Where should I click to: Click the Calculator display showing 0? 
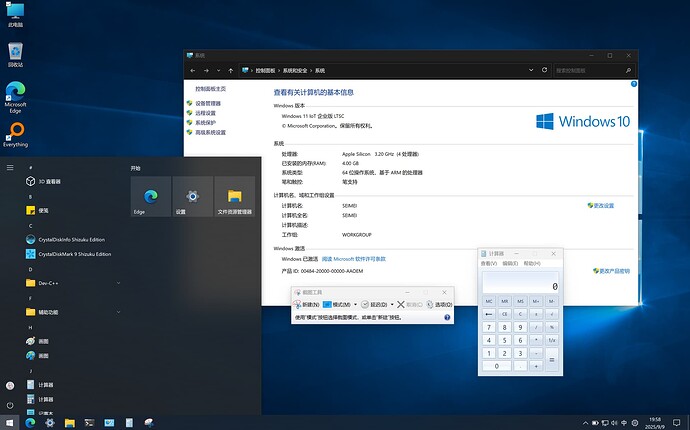[520, 282]
